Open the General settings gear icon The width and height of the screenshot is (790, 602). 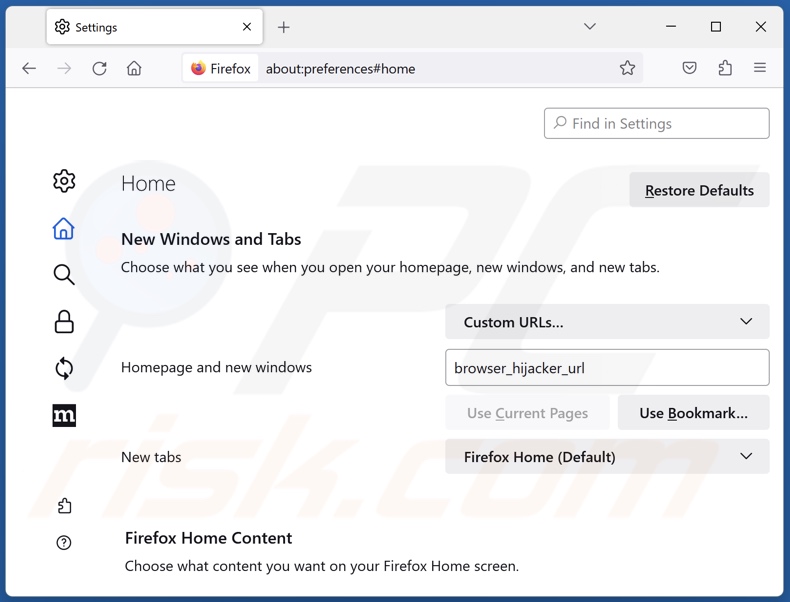[64, 181]
